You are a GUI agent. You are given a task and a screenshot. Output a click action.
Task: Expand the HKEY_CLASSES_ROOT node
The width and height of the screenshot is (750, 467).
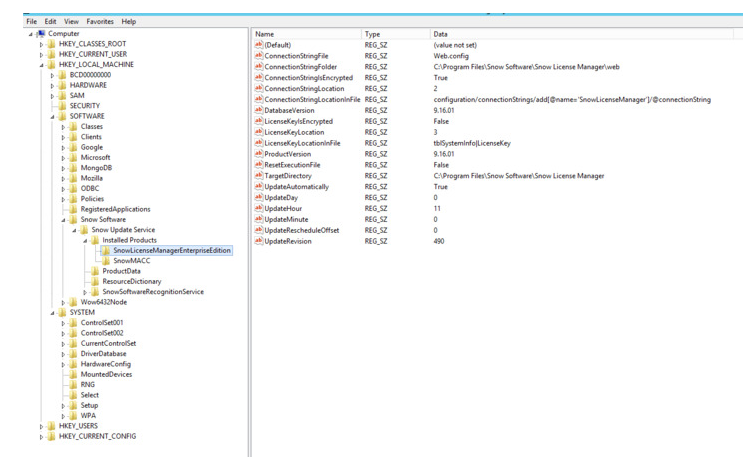(x=42, y=44)
